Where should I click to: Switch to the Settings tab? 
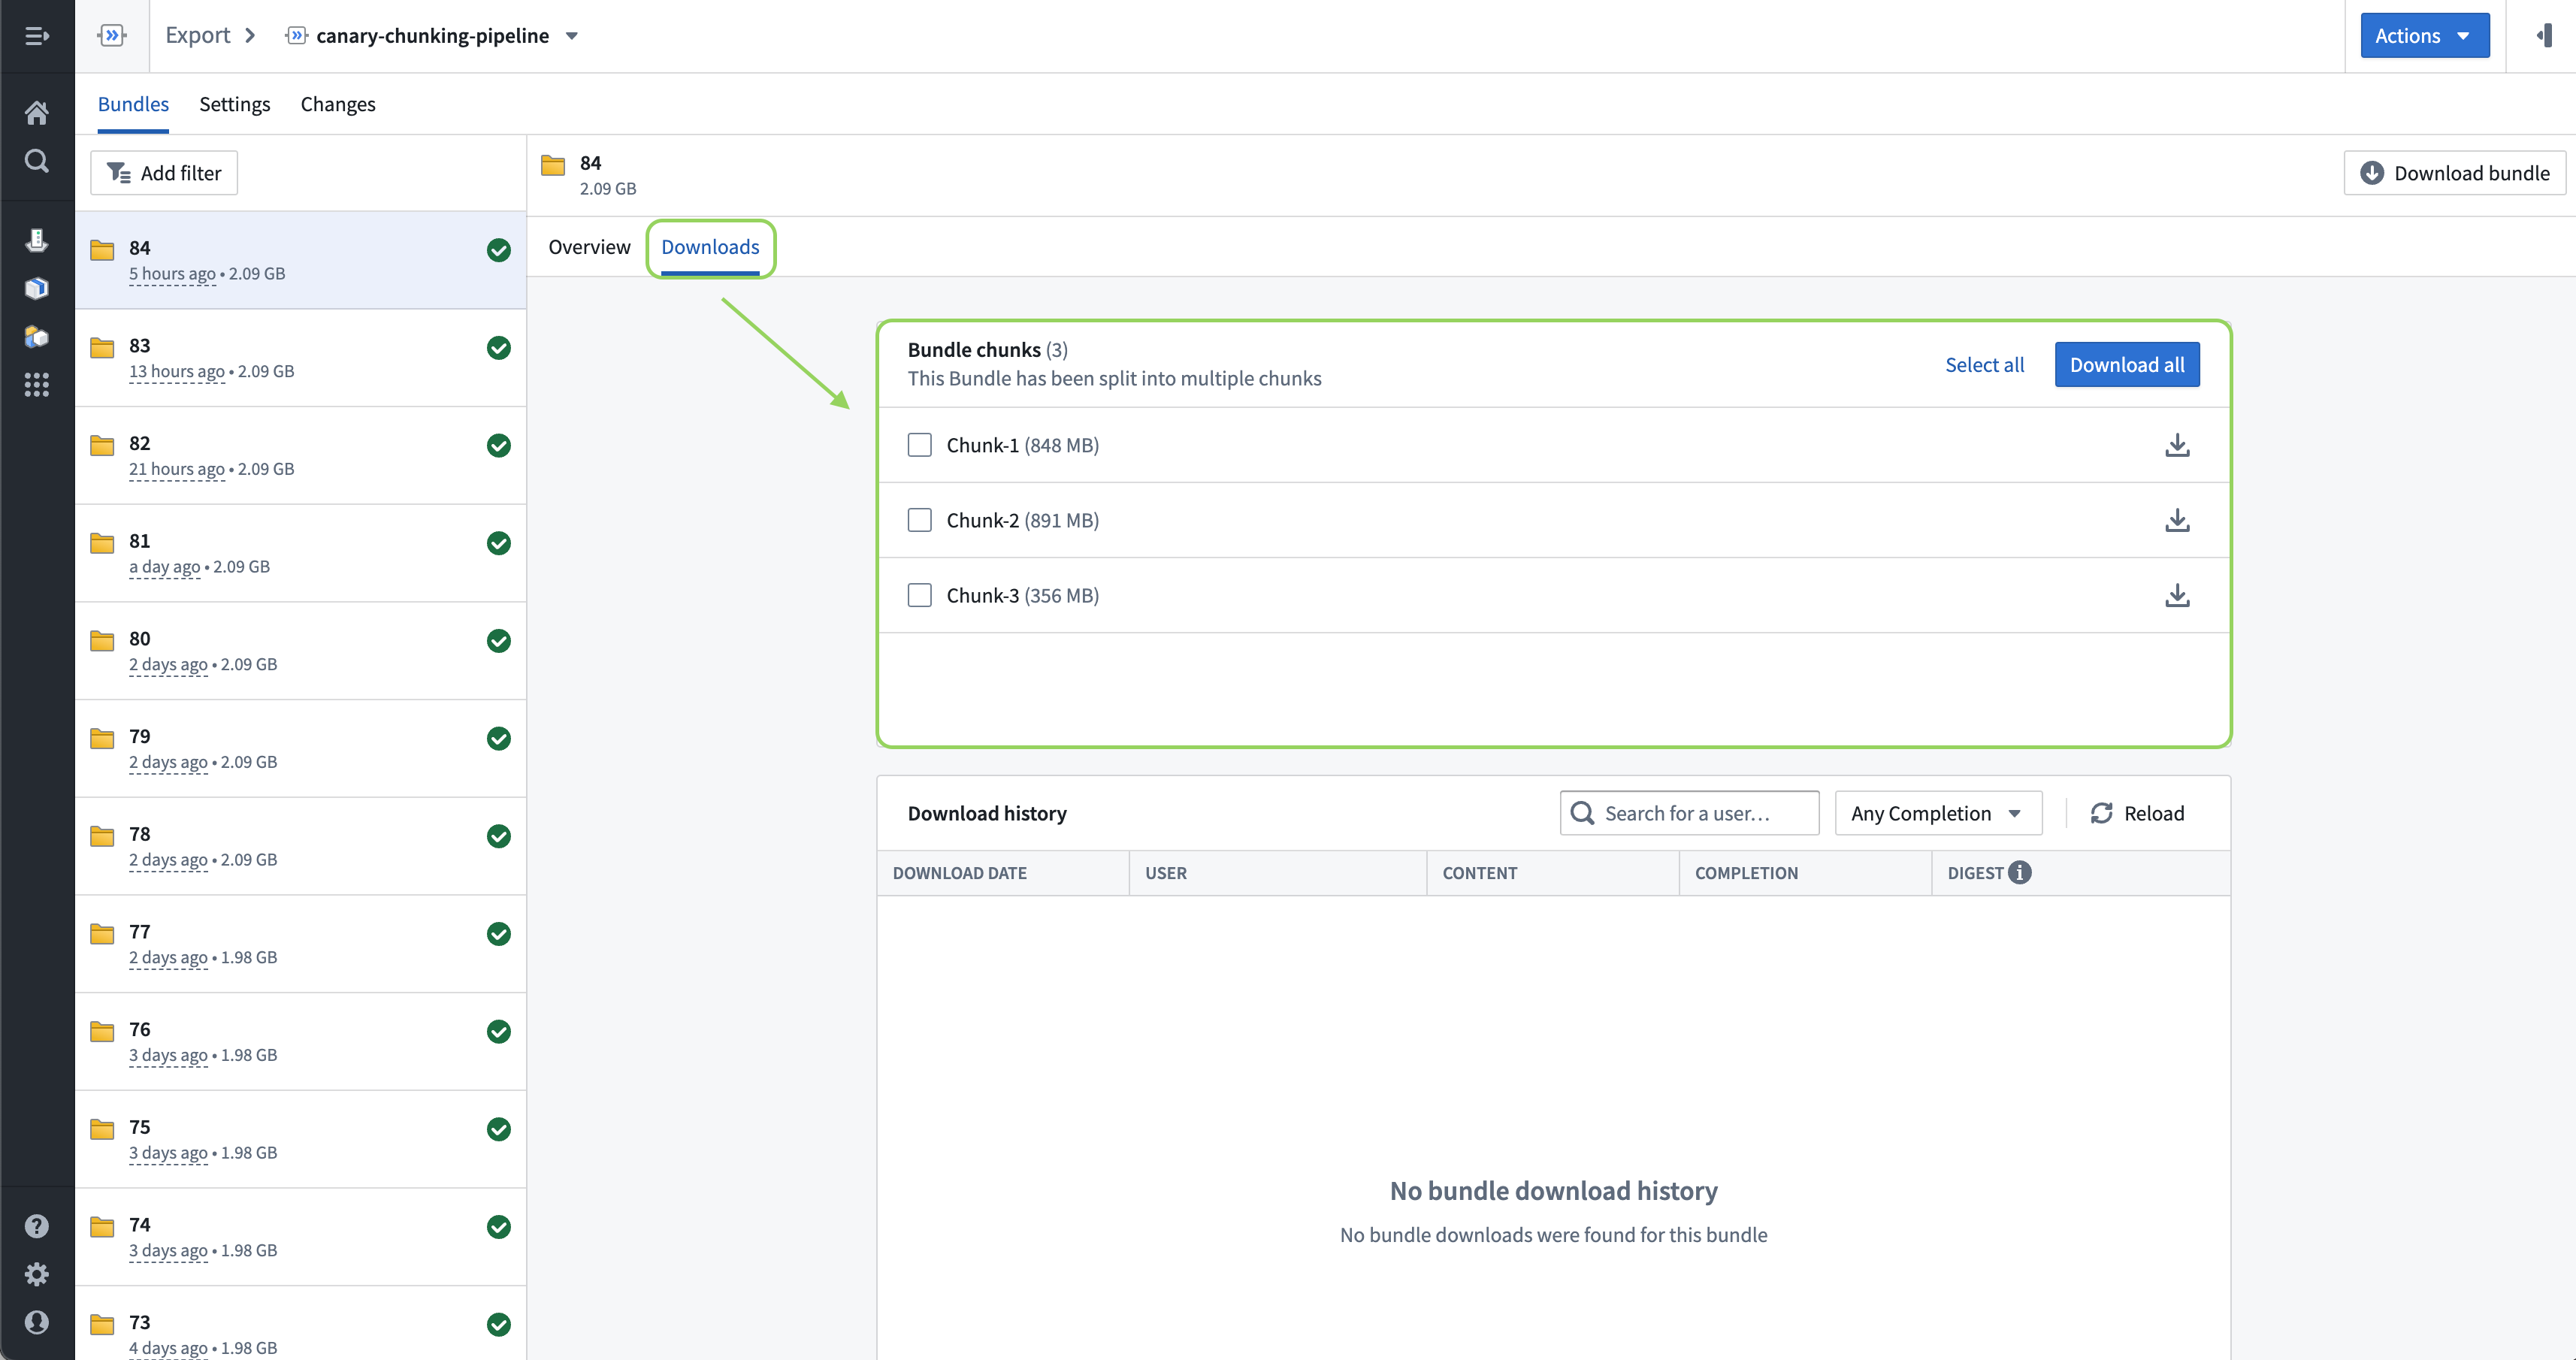pyautogui.click(x=235, y=104)
